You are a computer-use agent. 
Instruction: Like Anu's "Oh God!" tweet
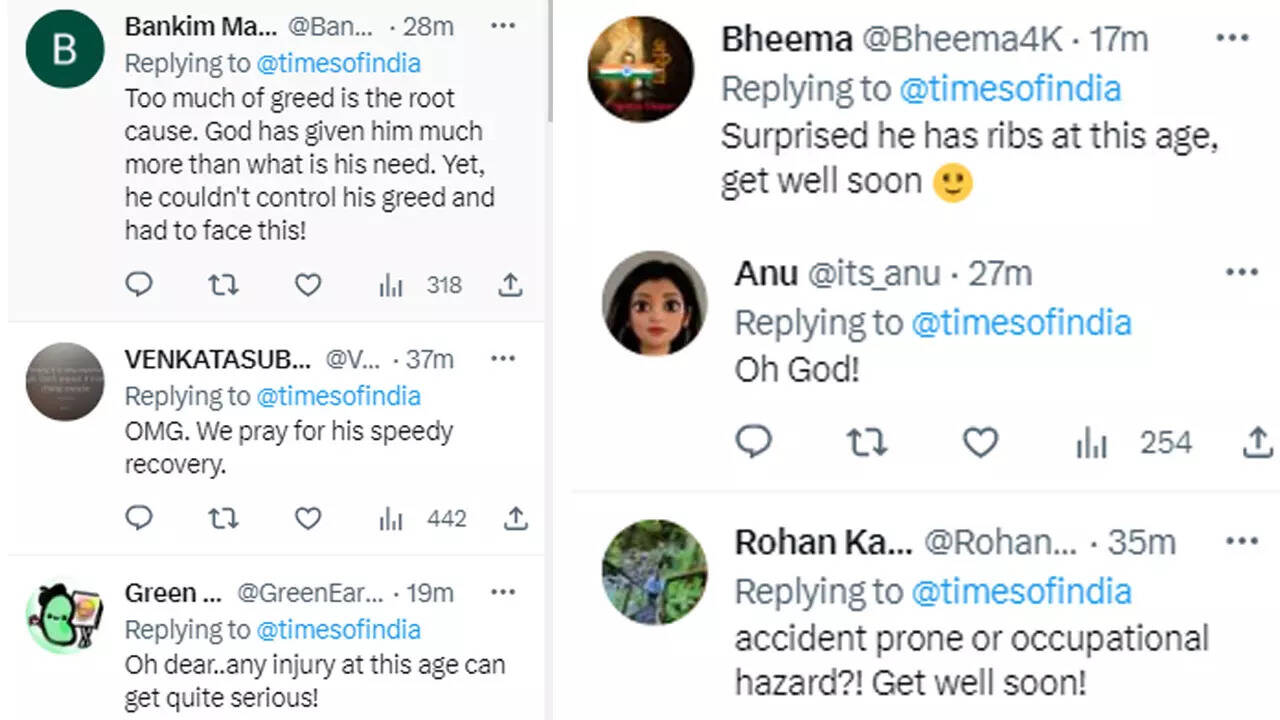click(x=980, y=442)
